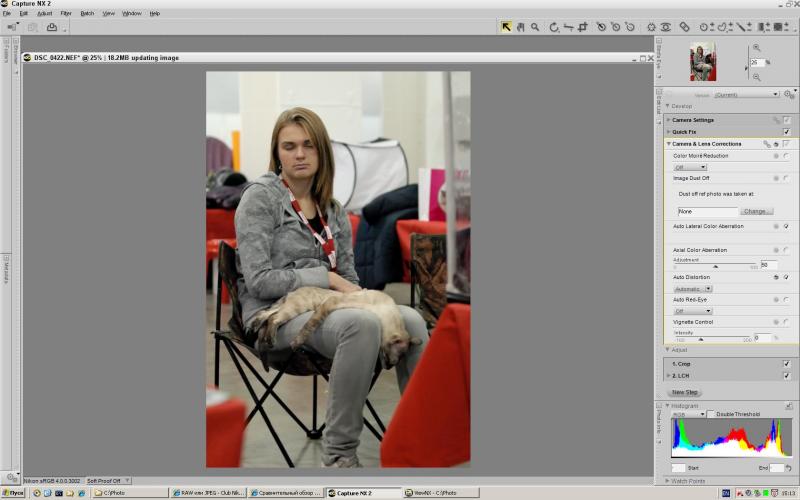This screenshot has width=800, height=500.
Task: Click the Change... button for Dust Off
Action: [756, 211]
